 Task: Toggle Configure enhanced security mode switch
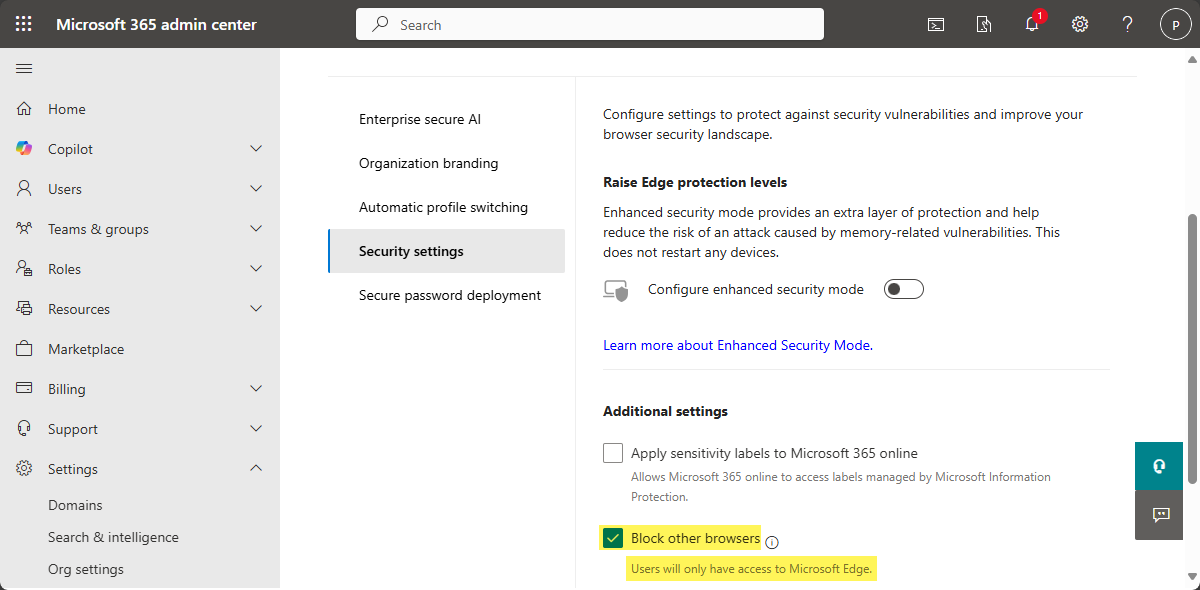coord(903,289)
